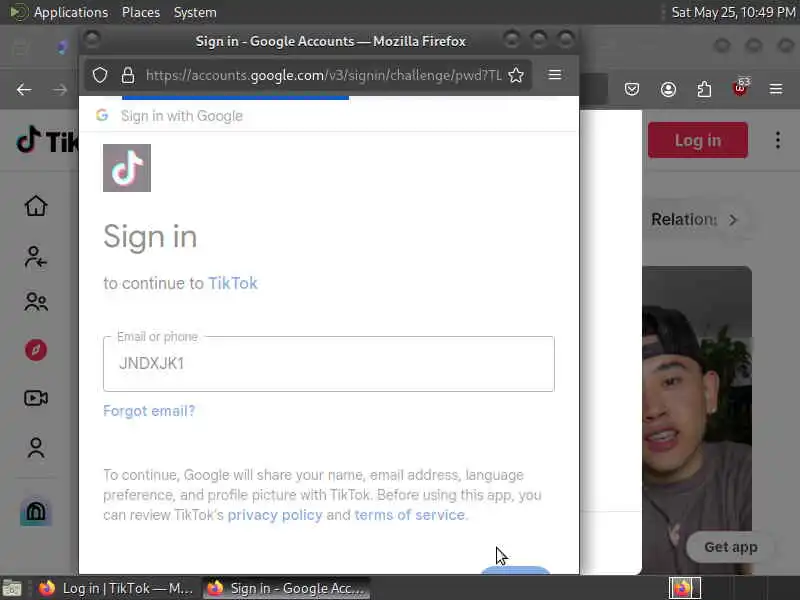
Task: Open the LIVE video icon in TikTok sidebar
Action: [36, 398]
